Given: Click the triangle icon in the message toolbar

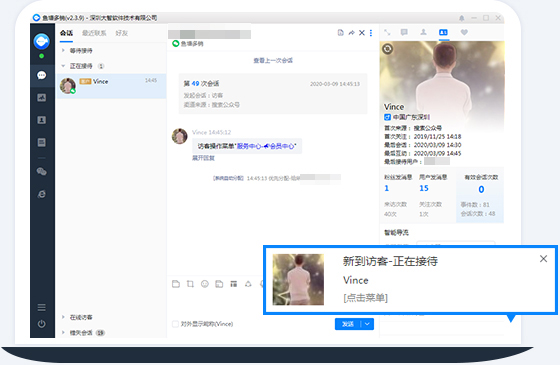Looking at the screenshot, I should (x=248, y=284).
